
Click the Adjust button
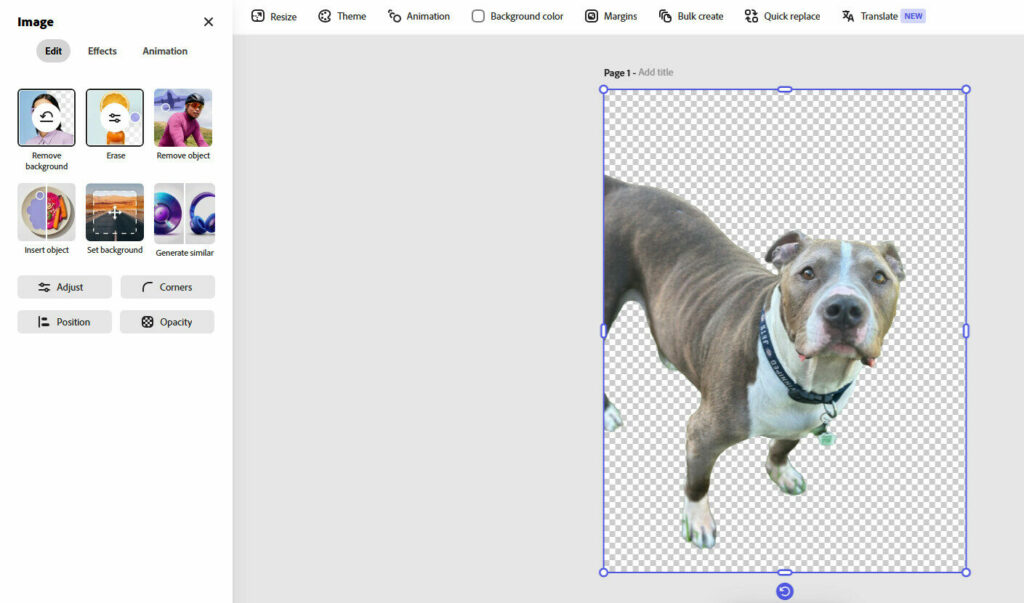pyautogui.click(x=64, y=287)
